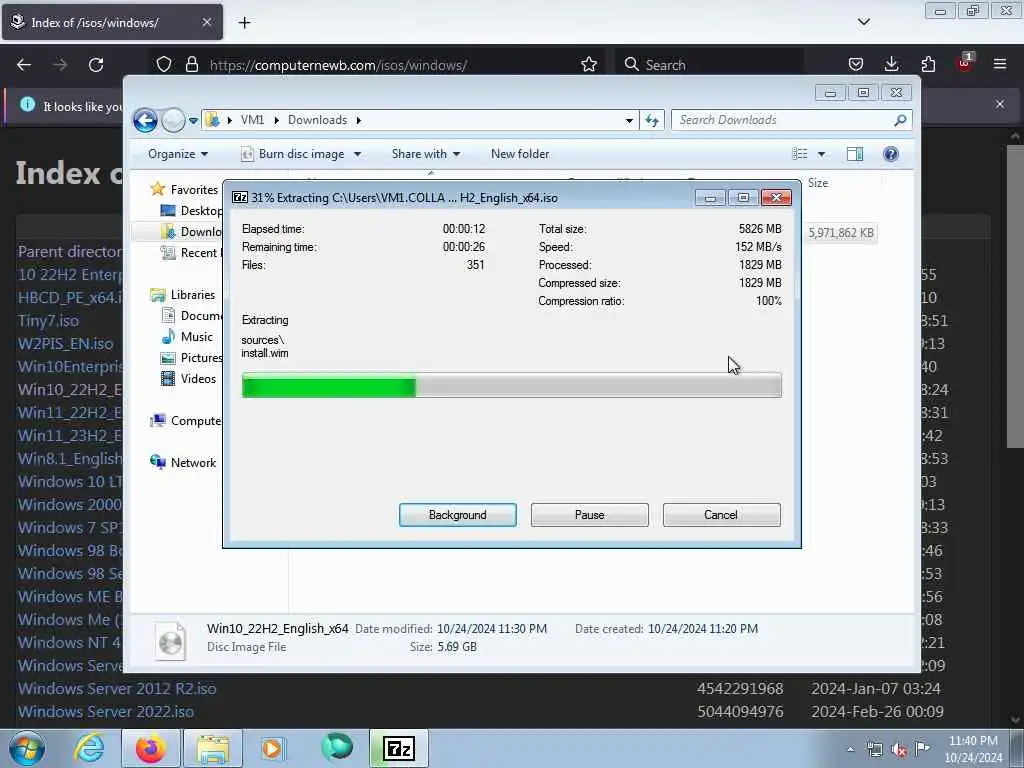Screen dimensions: 1024x768
Task: Expand the Downloads breadcrumb arrow
Action: (359, 120)
